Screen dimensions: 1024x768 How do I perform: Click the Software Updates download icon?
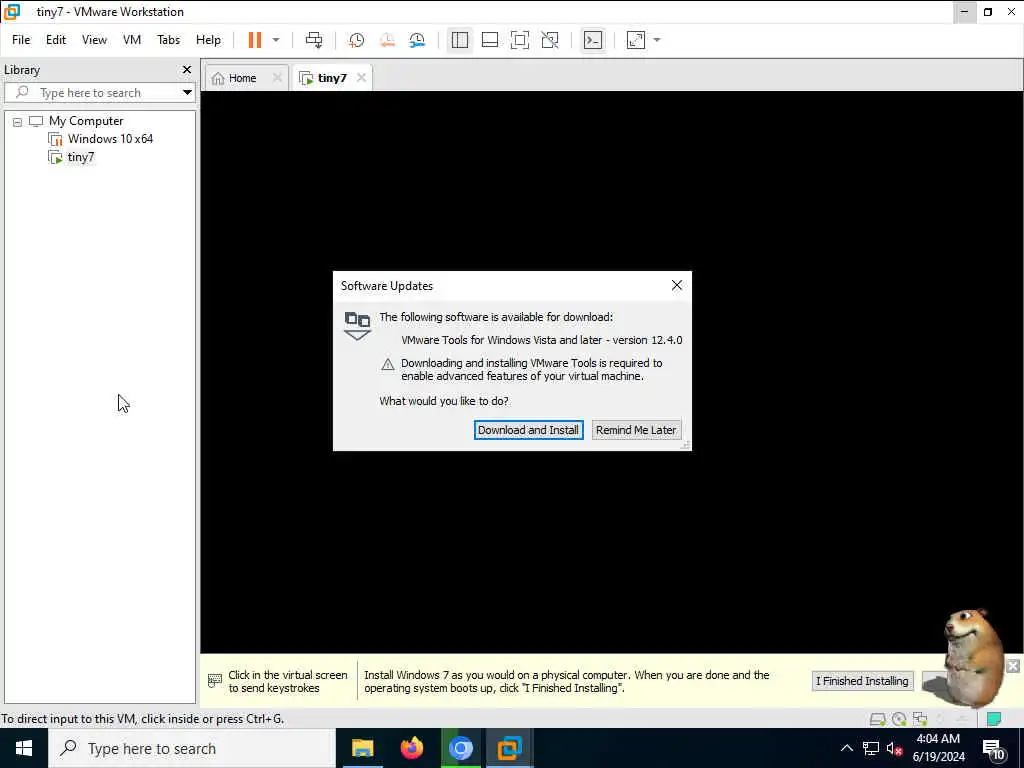pyautogui.click(x=357, y=325)
